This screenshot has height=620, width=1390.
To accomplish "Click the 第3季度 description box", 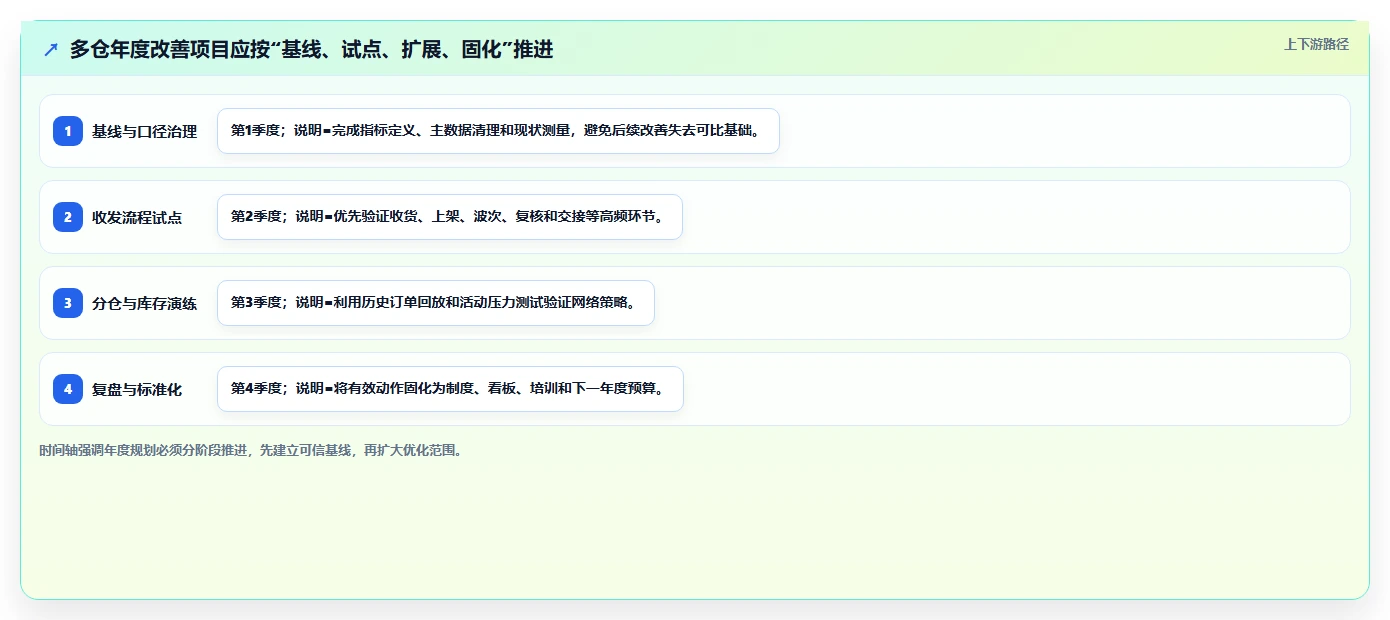I will click(436, 303).
